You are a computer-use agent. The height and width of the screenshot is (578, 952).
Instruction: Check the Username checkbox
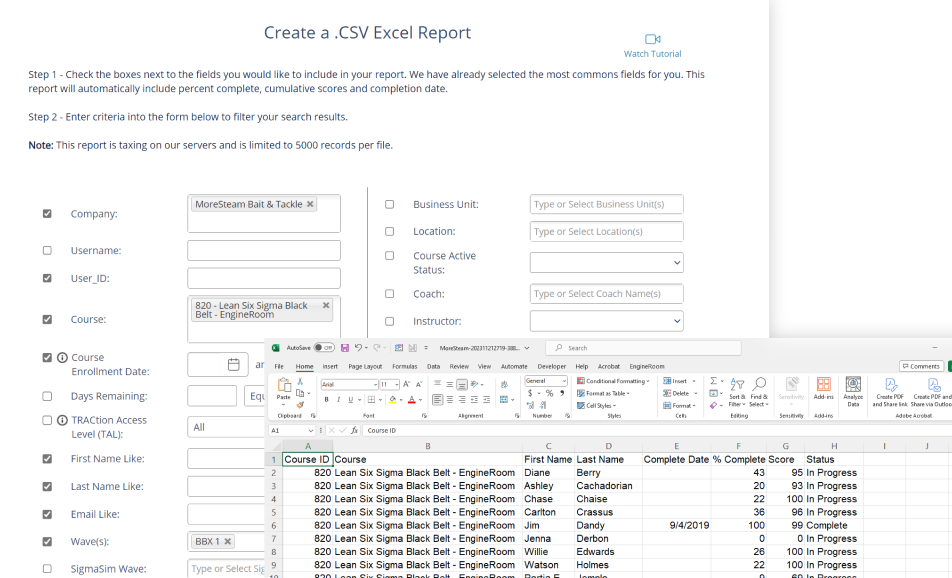point(47,250)
